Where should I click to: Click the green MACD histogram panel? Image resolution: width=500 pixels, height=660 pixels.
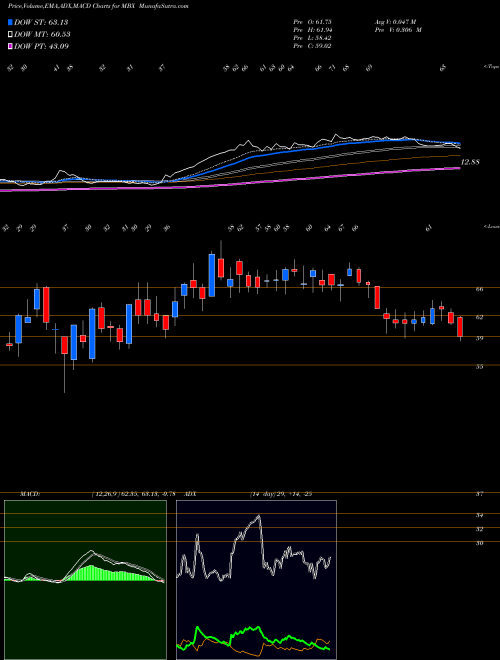pos(85,580)
